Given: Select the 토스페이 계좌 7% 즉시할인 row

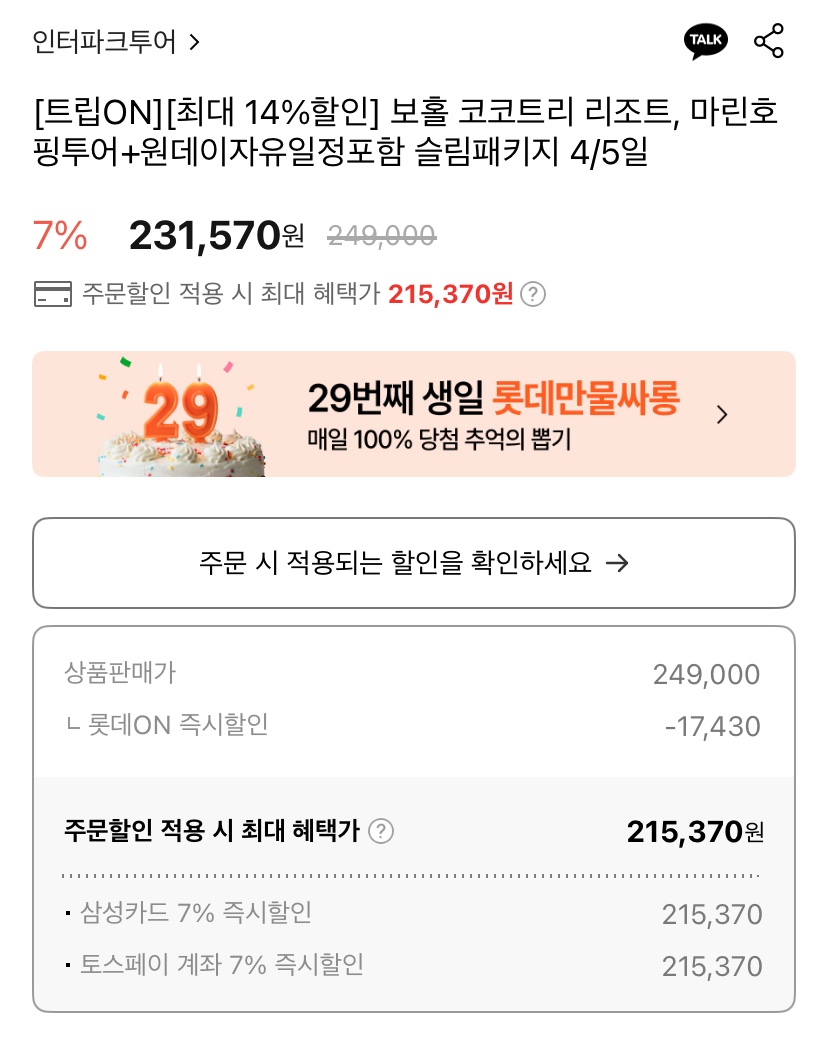Looking at the screenshot, I should coord(414,966).
